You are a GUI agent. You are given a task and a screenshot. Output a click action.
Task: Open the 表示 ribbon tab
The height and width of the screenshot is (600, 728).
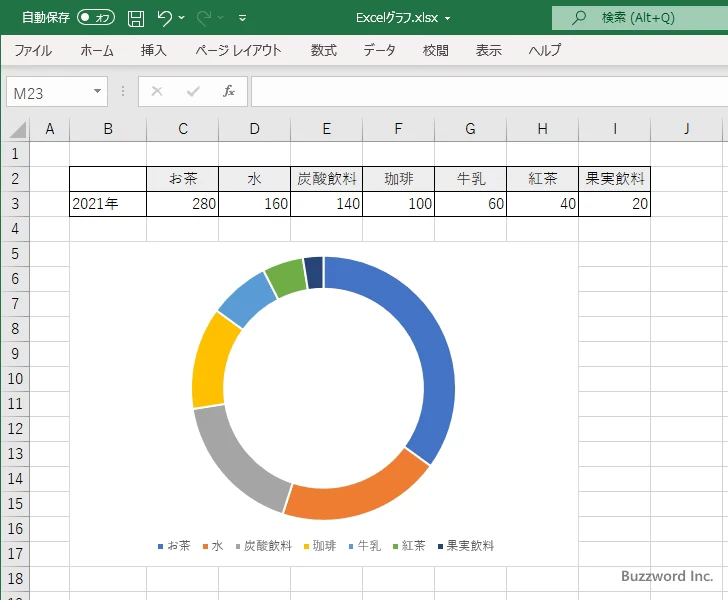[488, 50]
